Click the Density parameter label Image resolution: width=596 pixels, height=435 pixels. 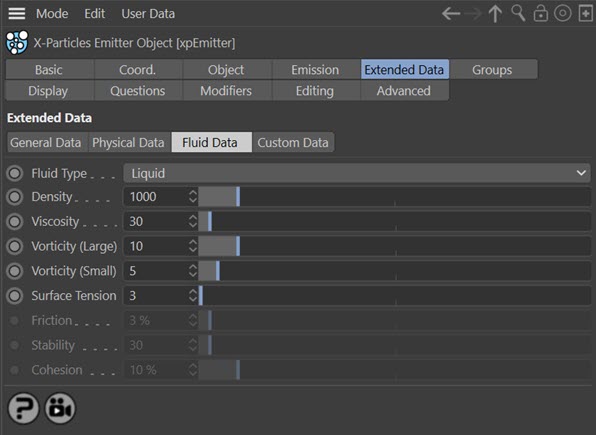(x=52, y=197)
